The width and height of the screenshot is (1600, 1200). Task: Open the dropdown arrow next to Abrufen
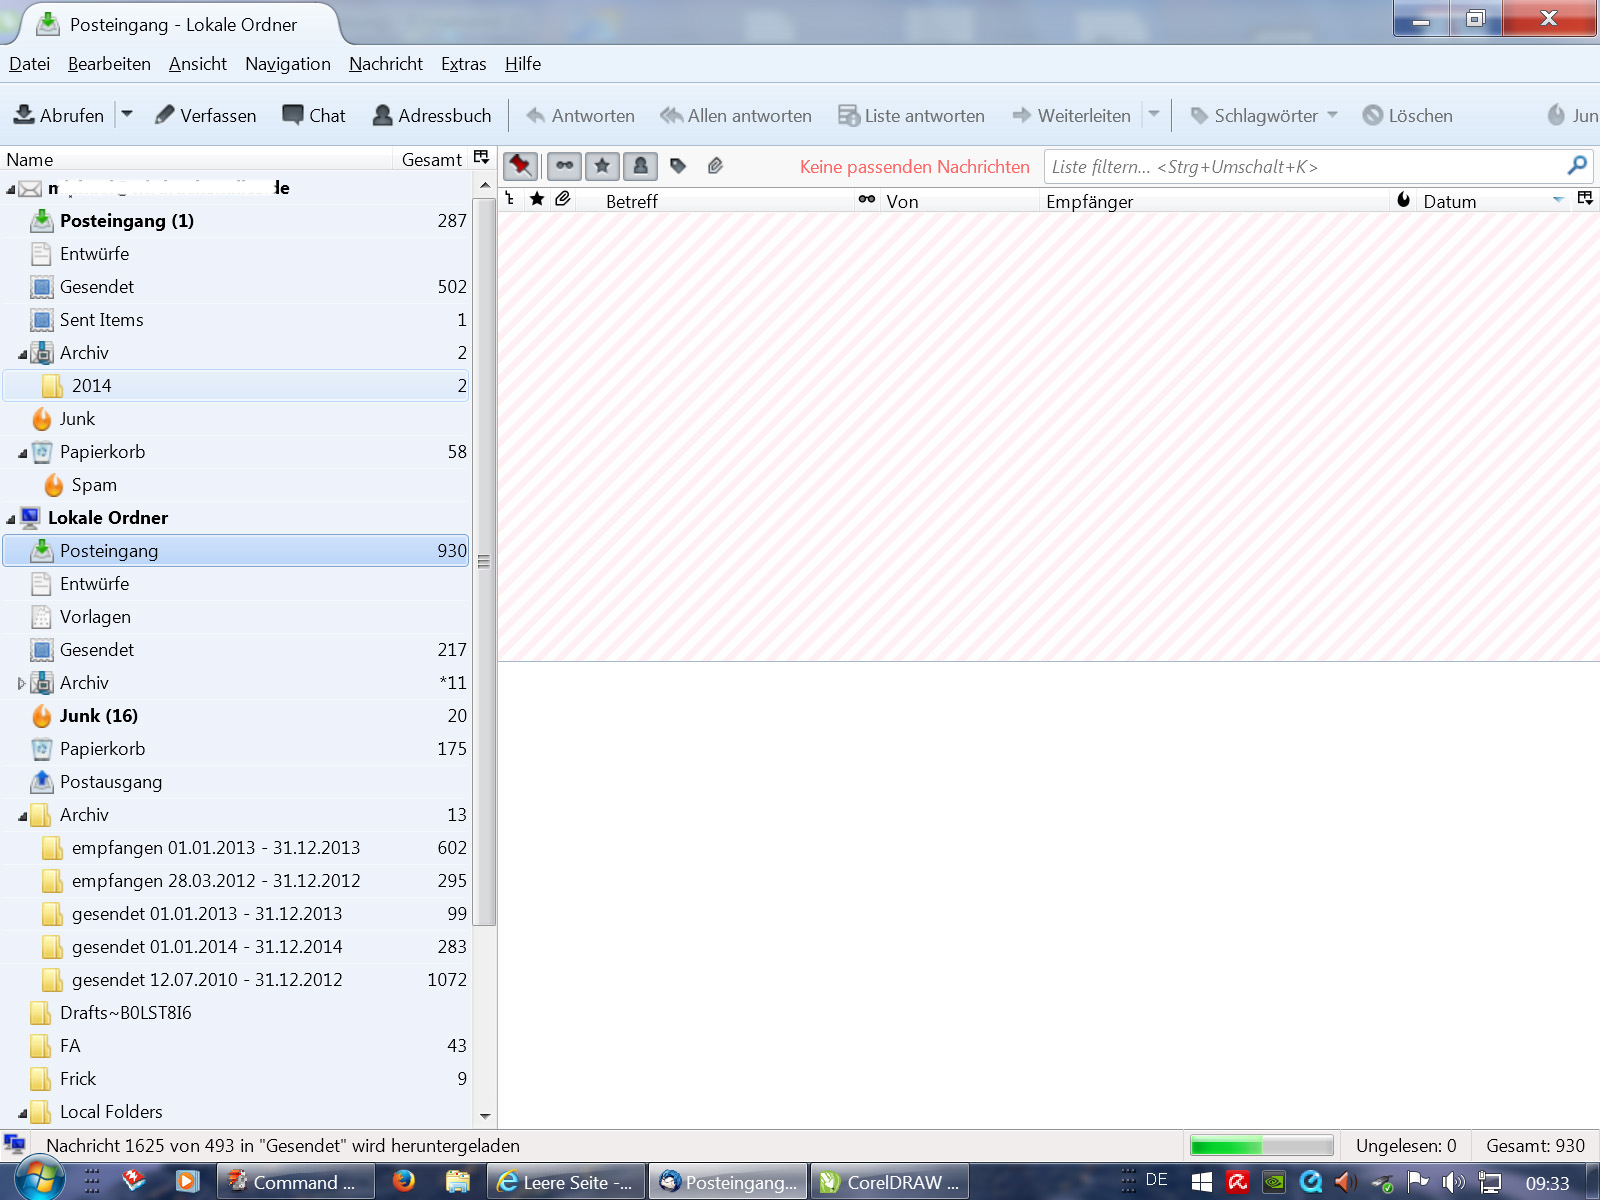(127, 115)
